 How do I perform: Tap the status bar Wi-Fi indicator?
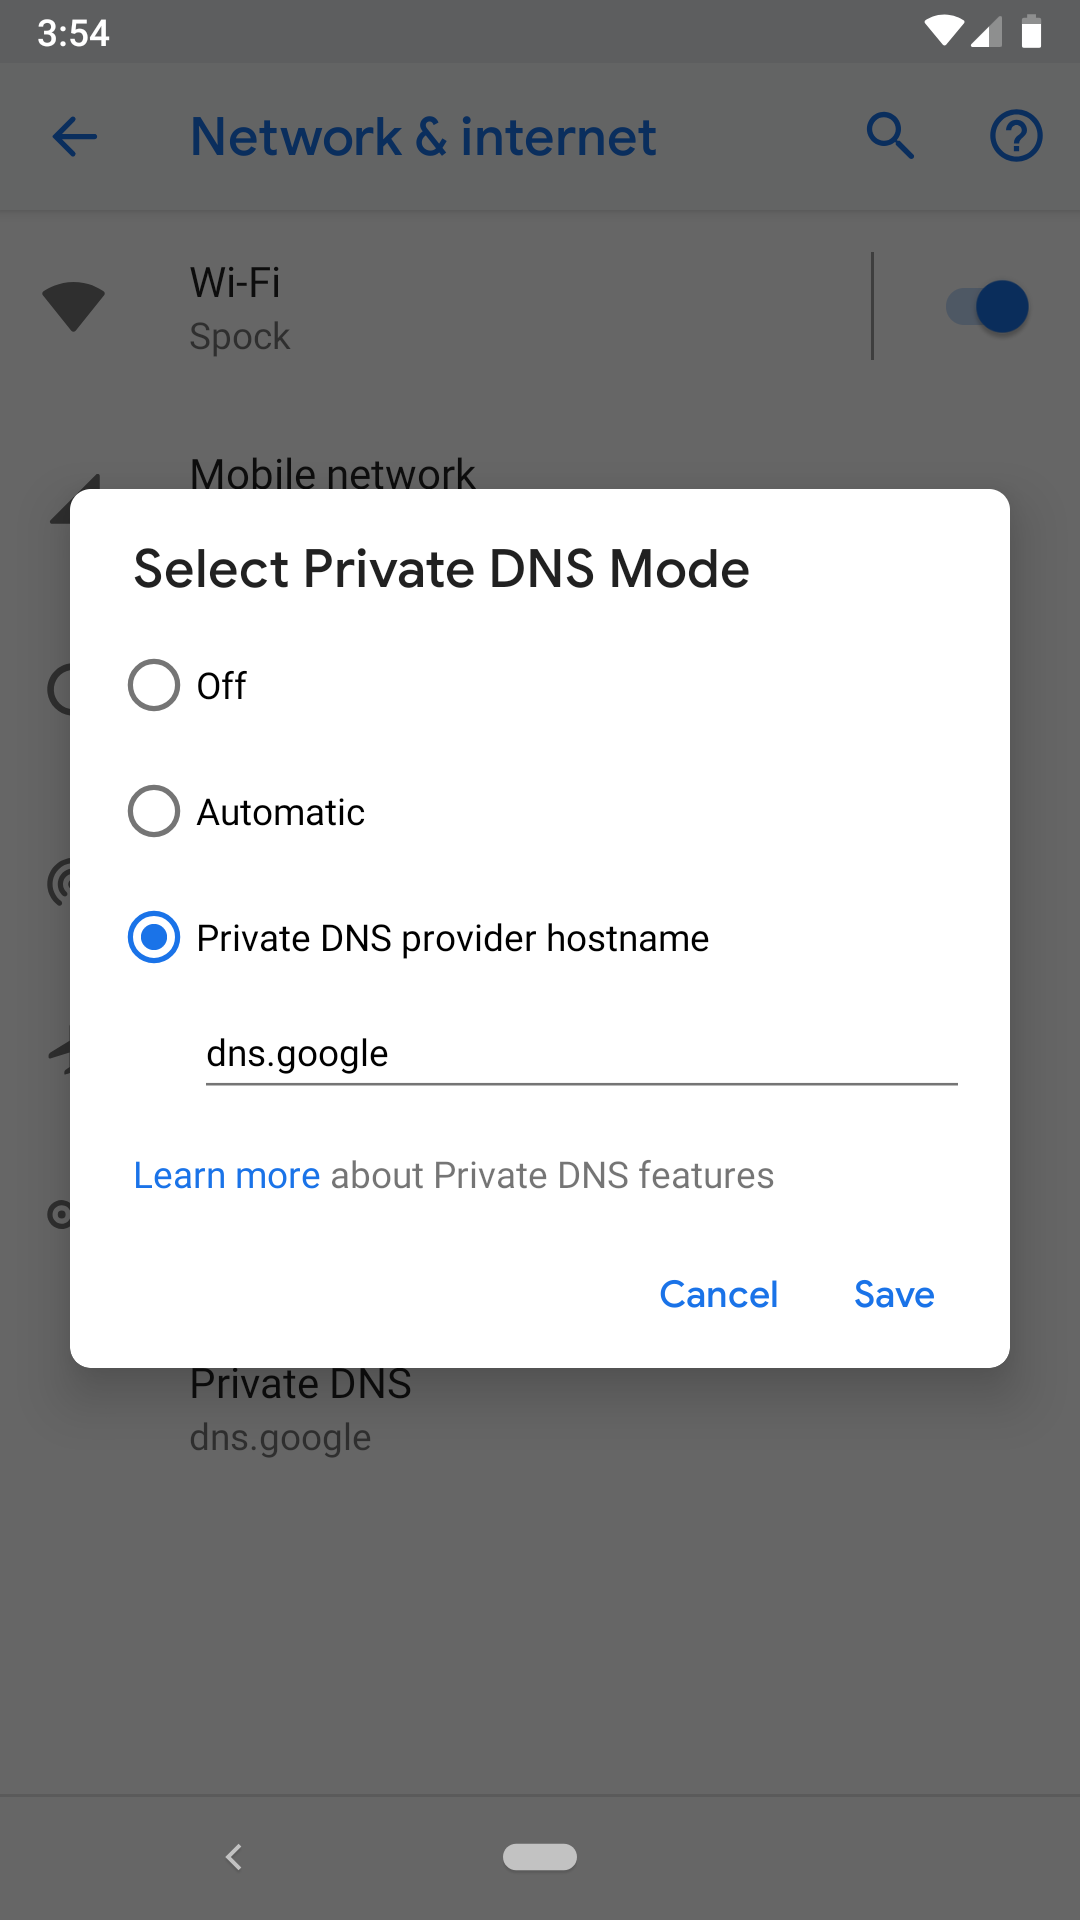click(x=943, y=31)
